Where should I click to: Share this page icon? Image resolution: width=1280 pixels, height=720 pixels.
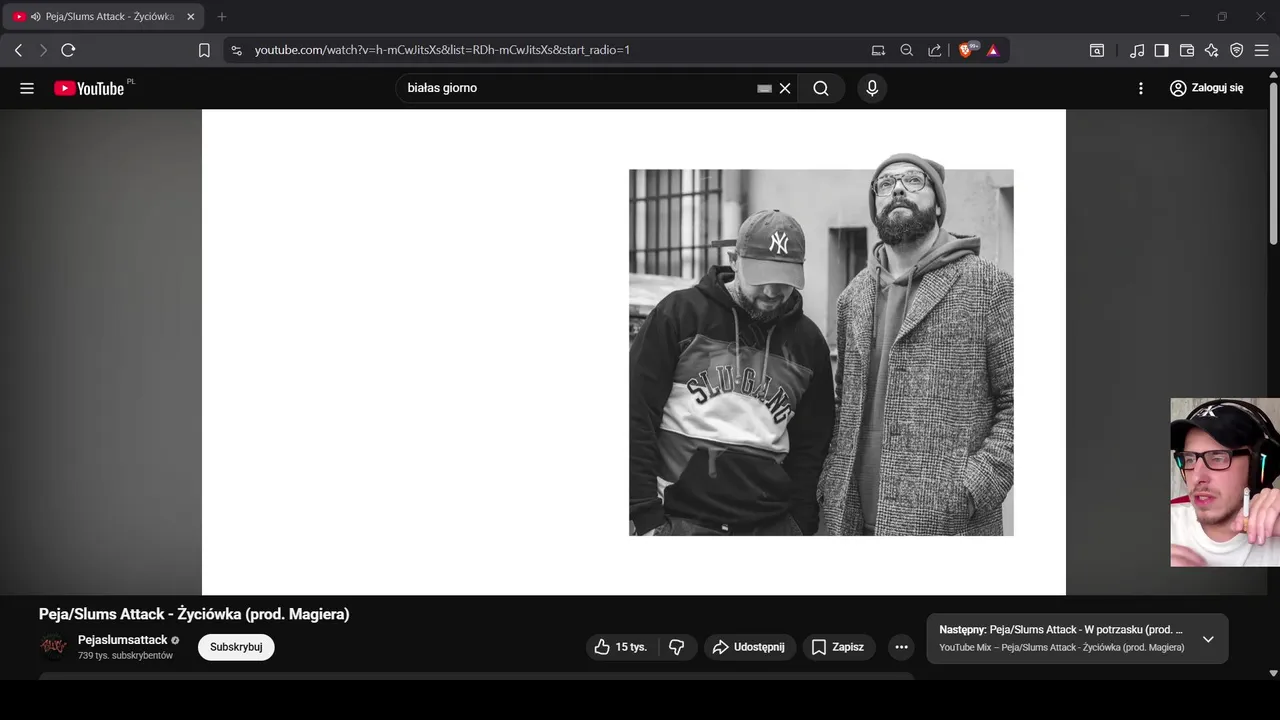(934, 50)
